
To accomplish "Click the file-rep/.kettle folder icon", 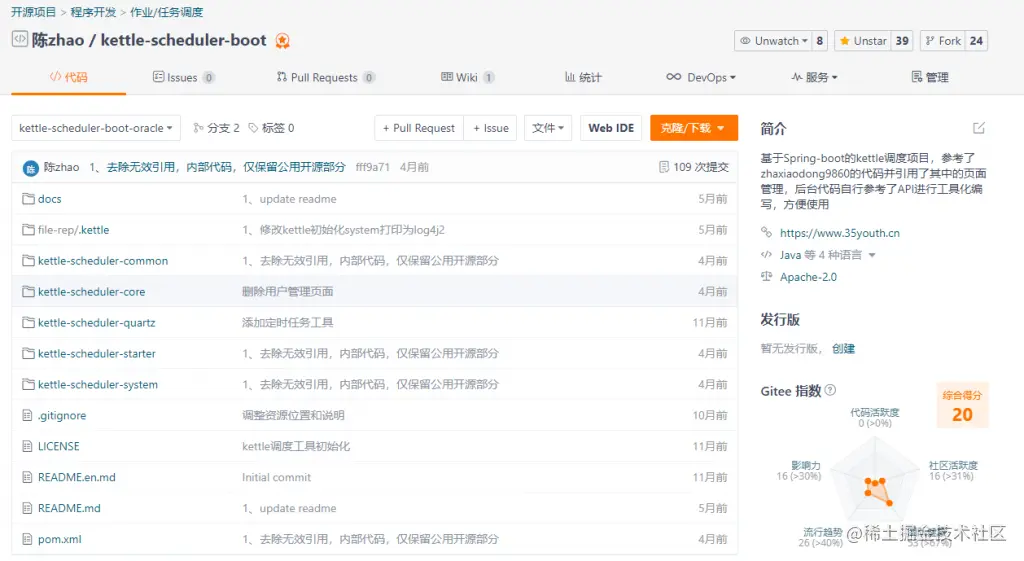I will click(28, 230).
